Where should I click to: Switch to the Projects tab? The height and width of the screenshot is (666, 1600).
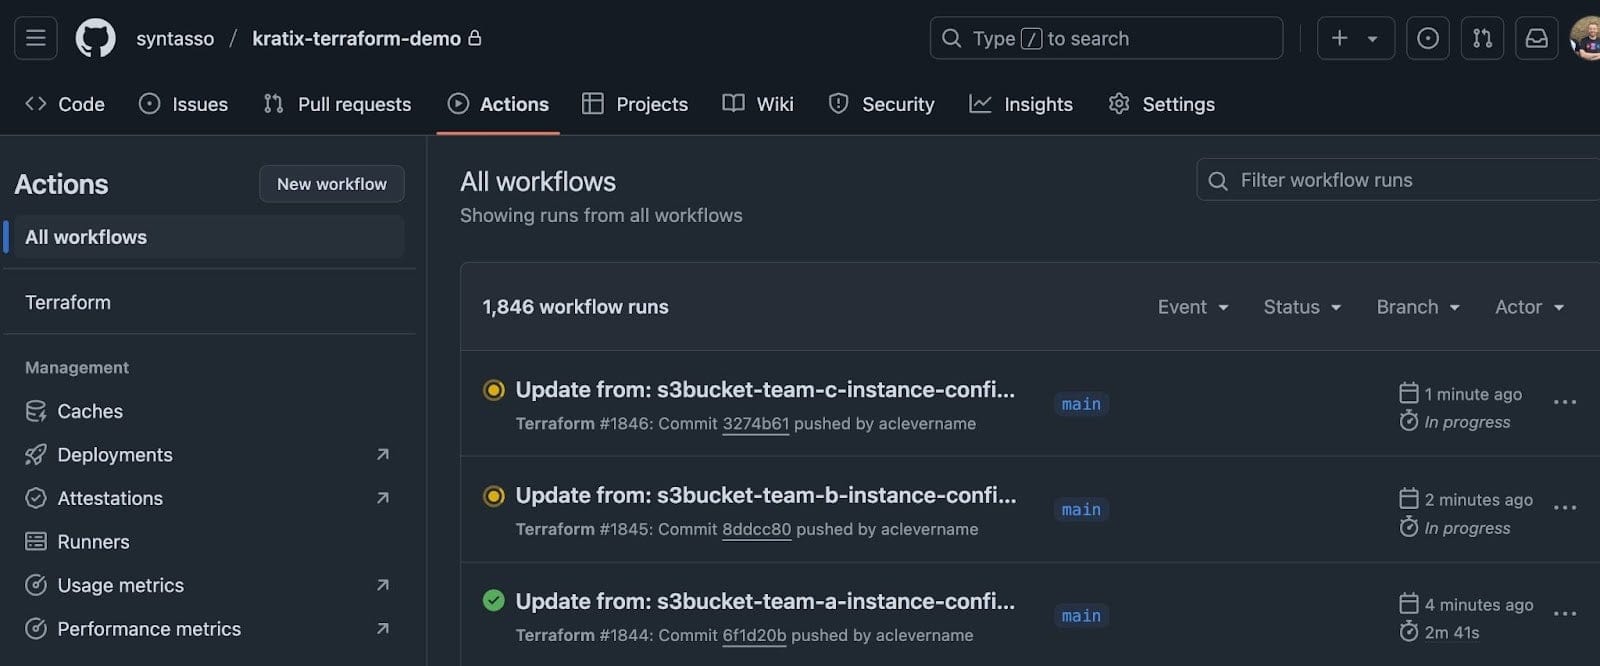[x=635, y=104]
